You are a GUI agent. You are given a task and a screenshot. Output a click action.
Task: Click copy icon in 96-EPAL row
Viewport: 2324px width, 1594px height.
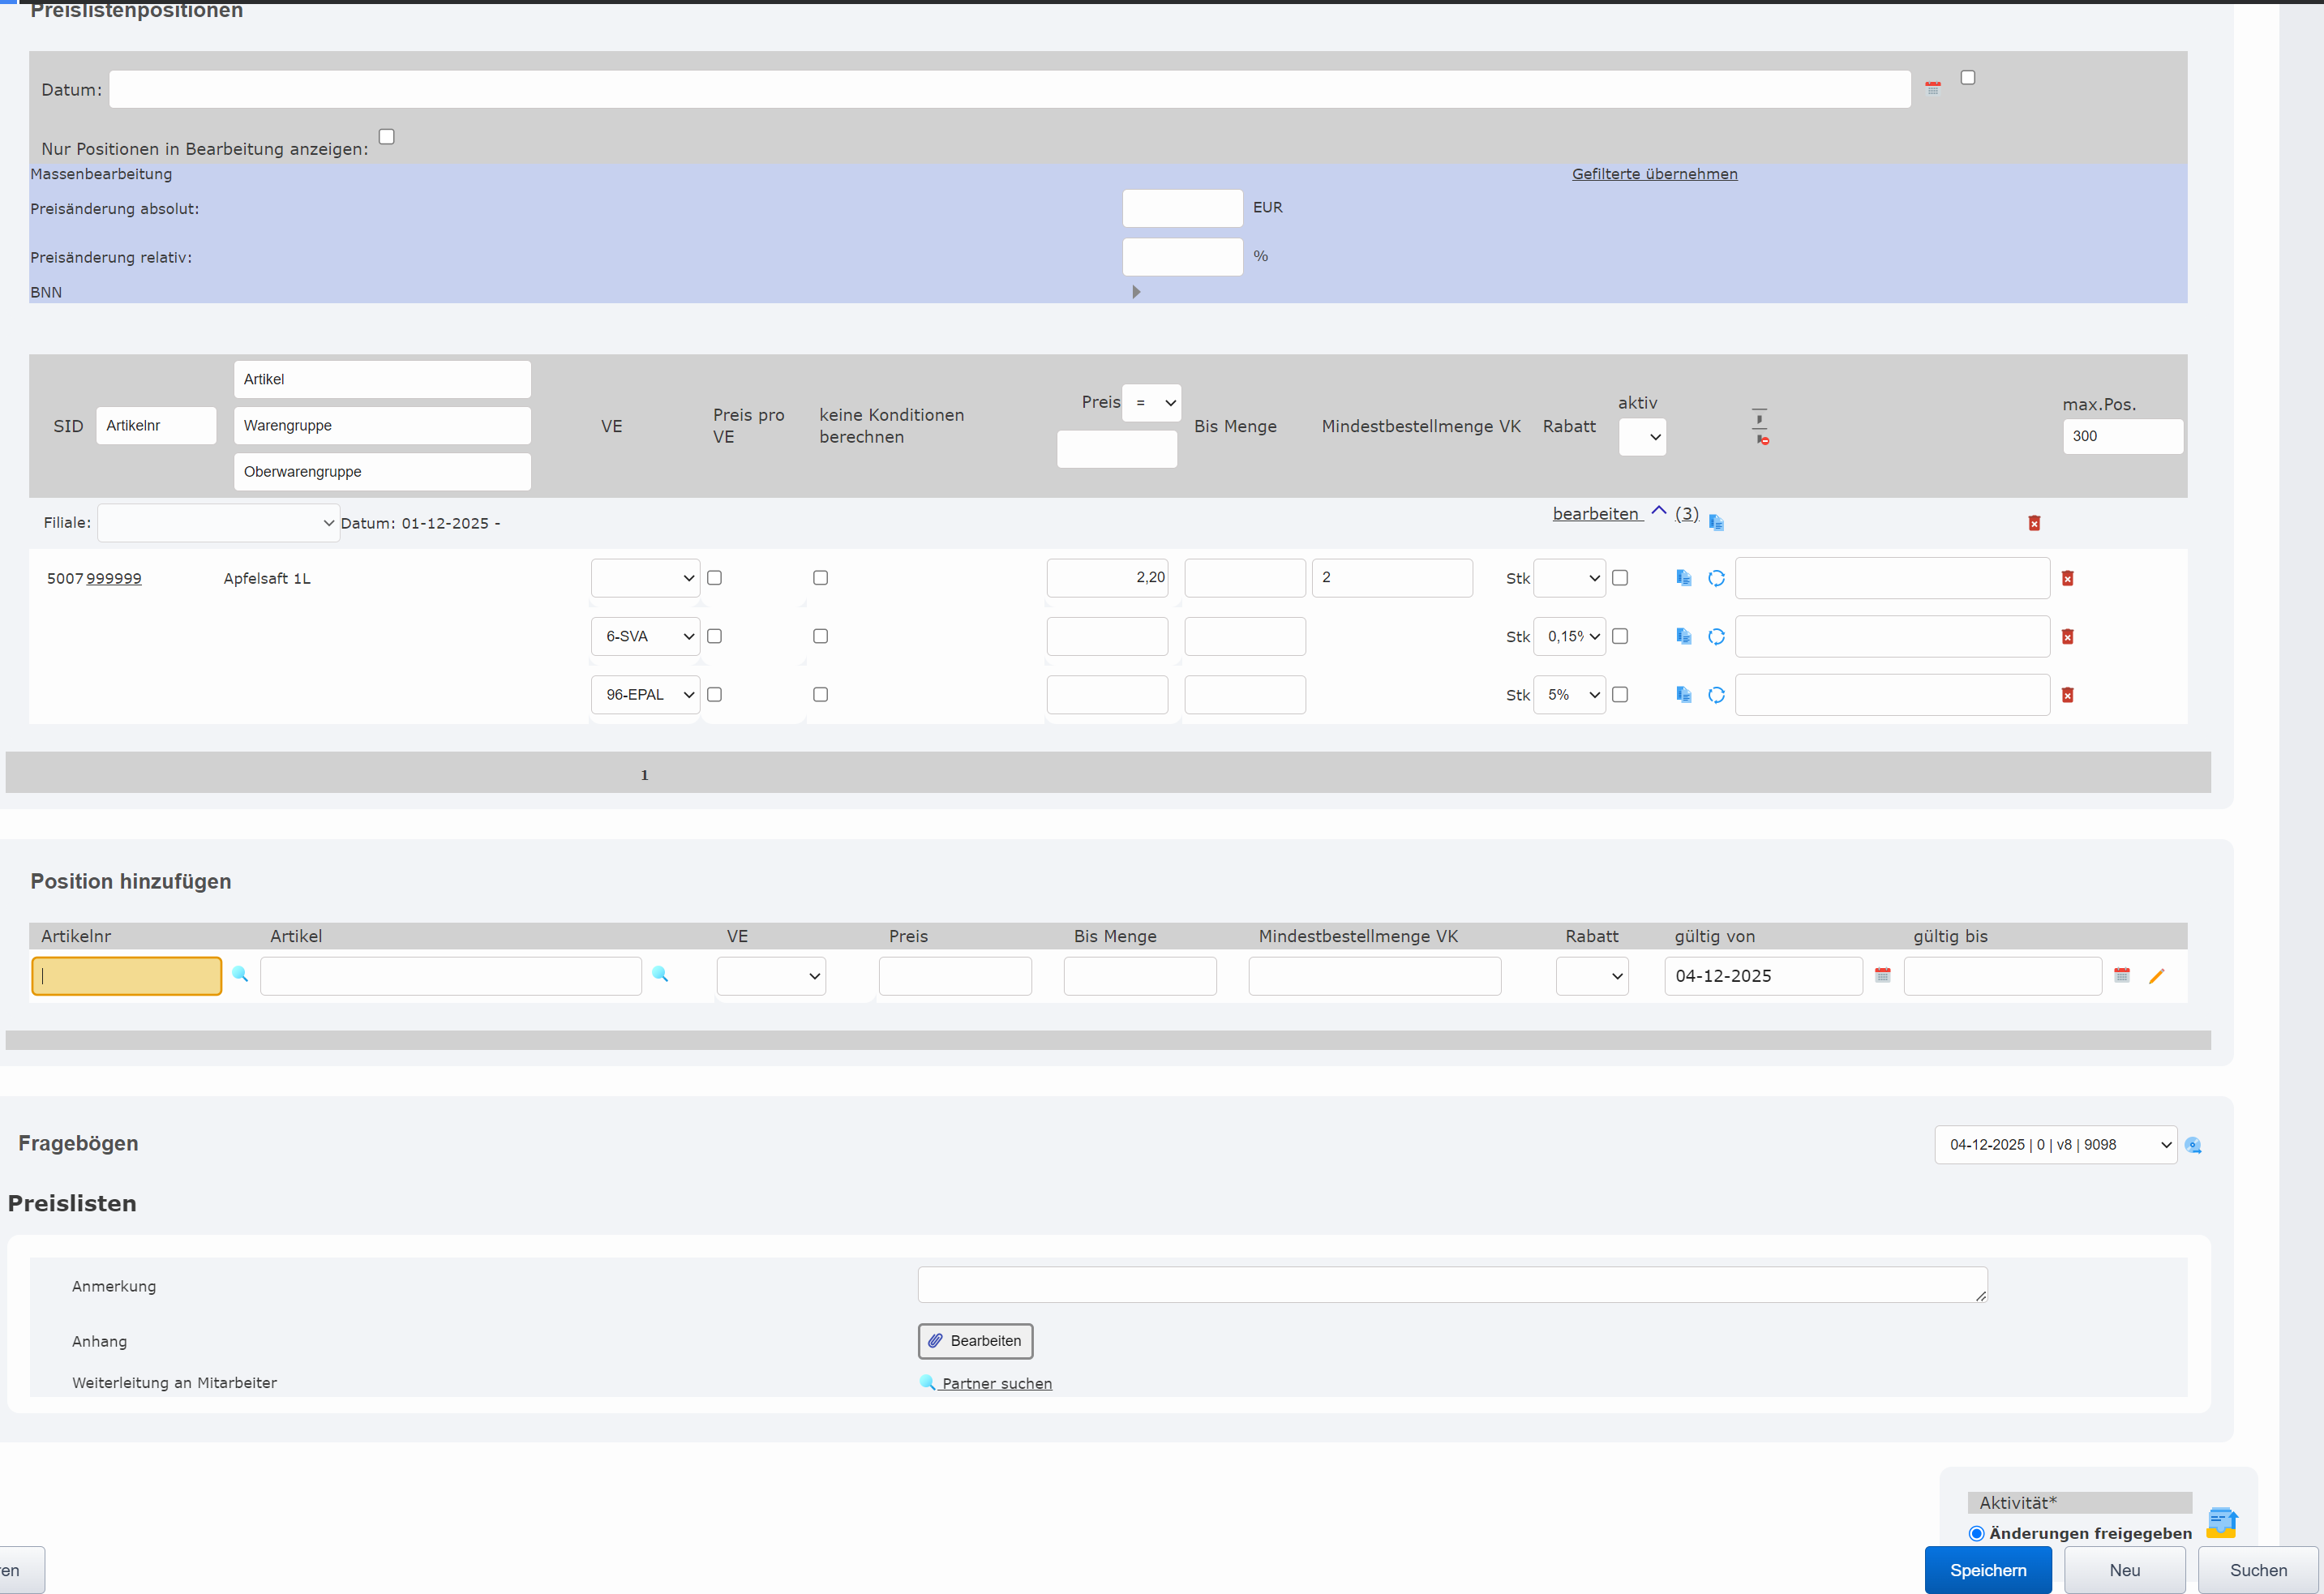[1683, 694]
